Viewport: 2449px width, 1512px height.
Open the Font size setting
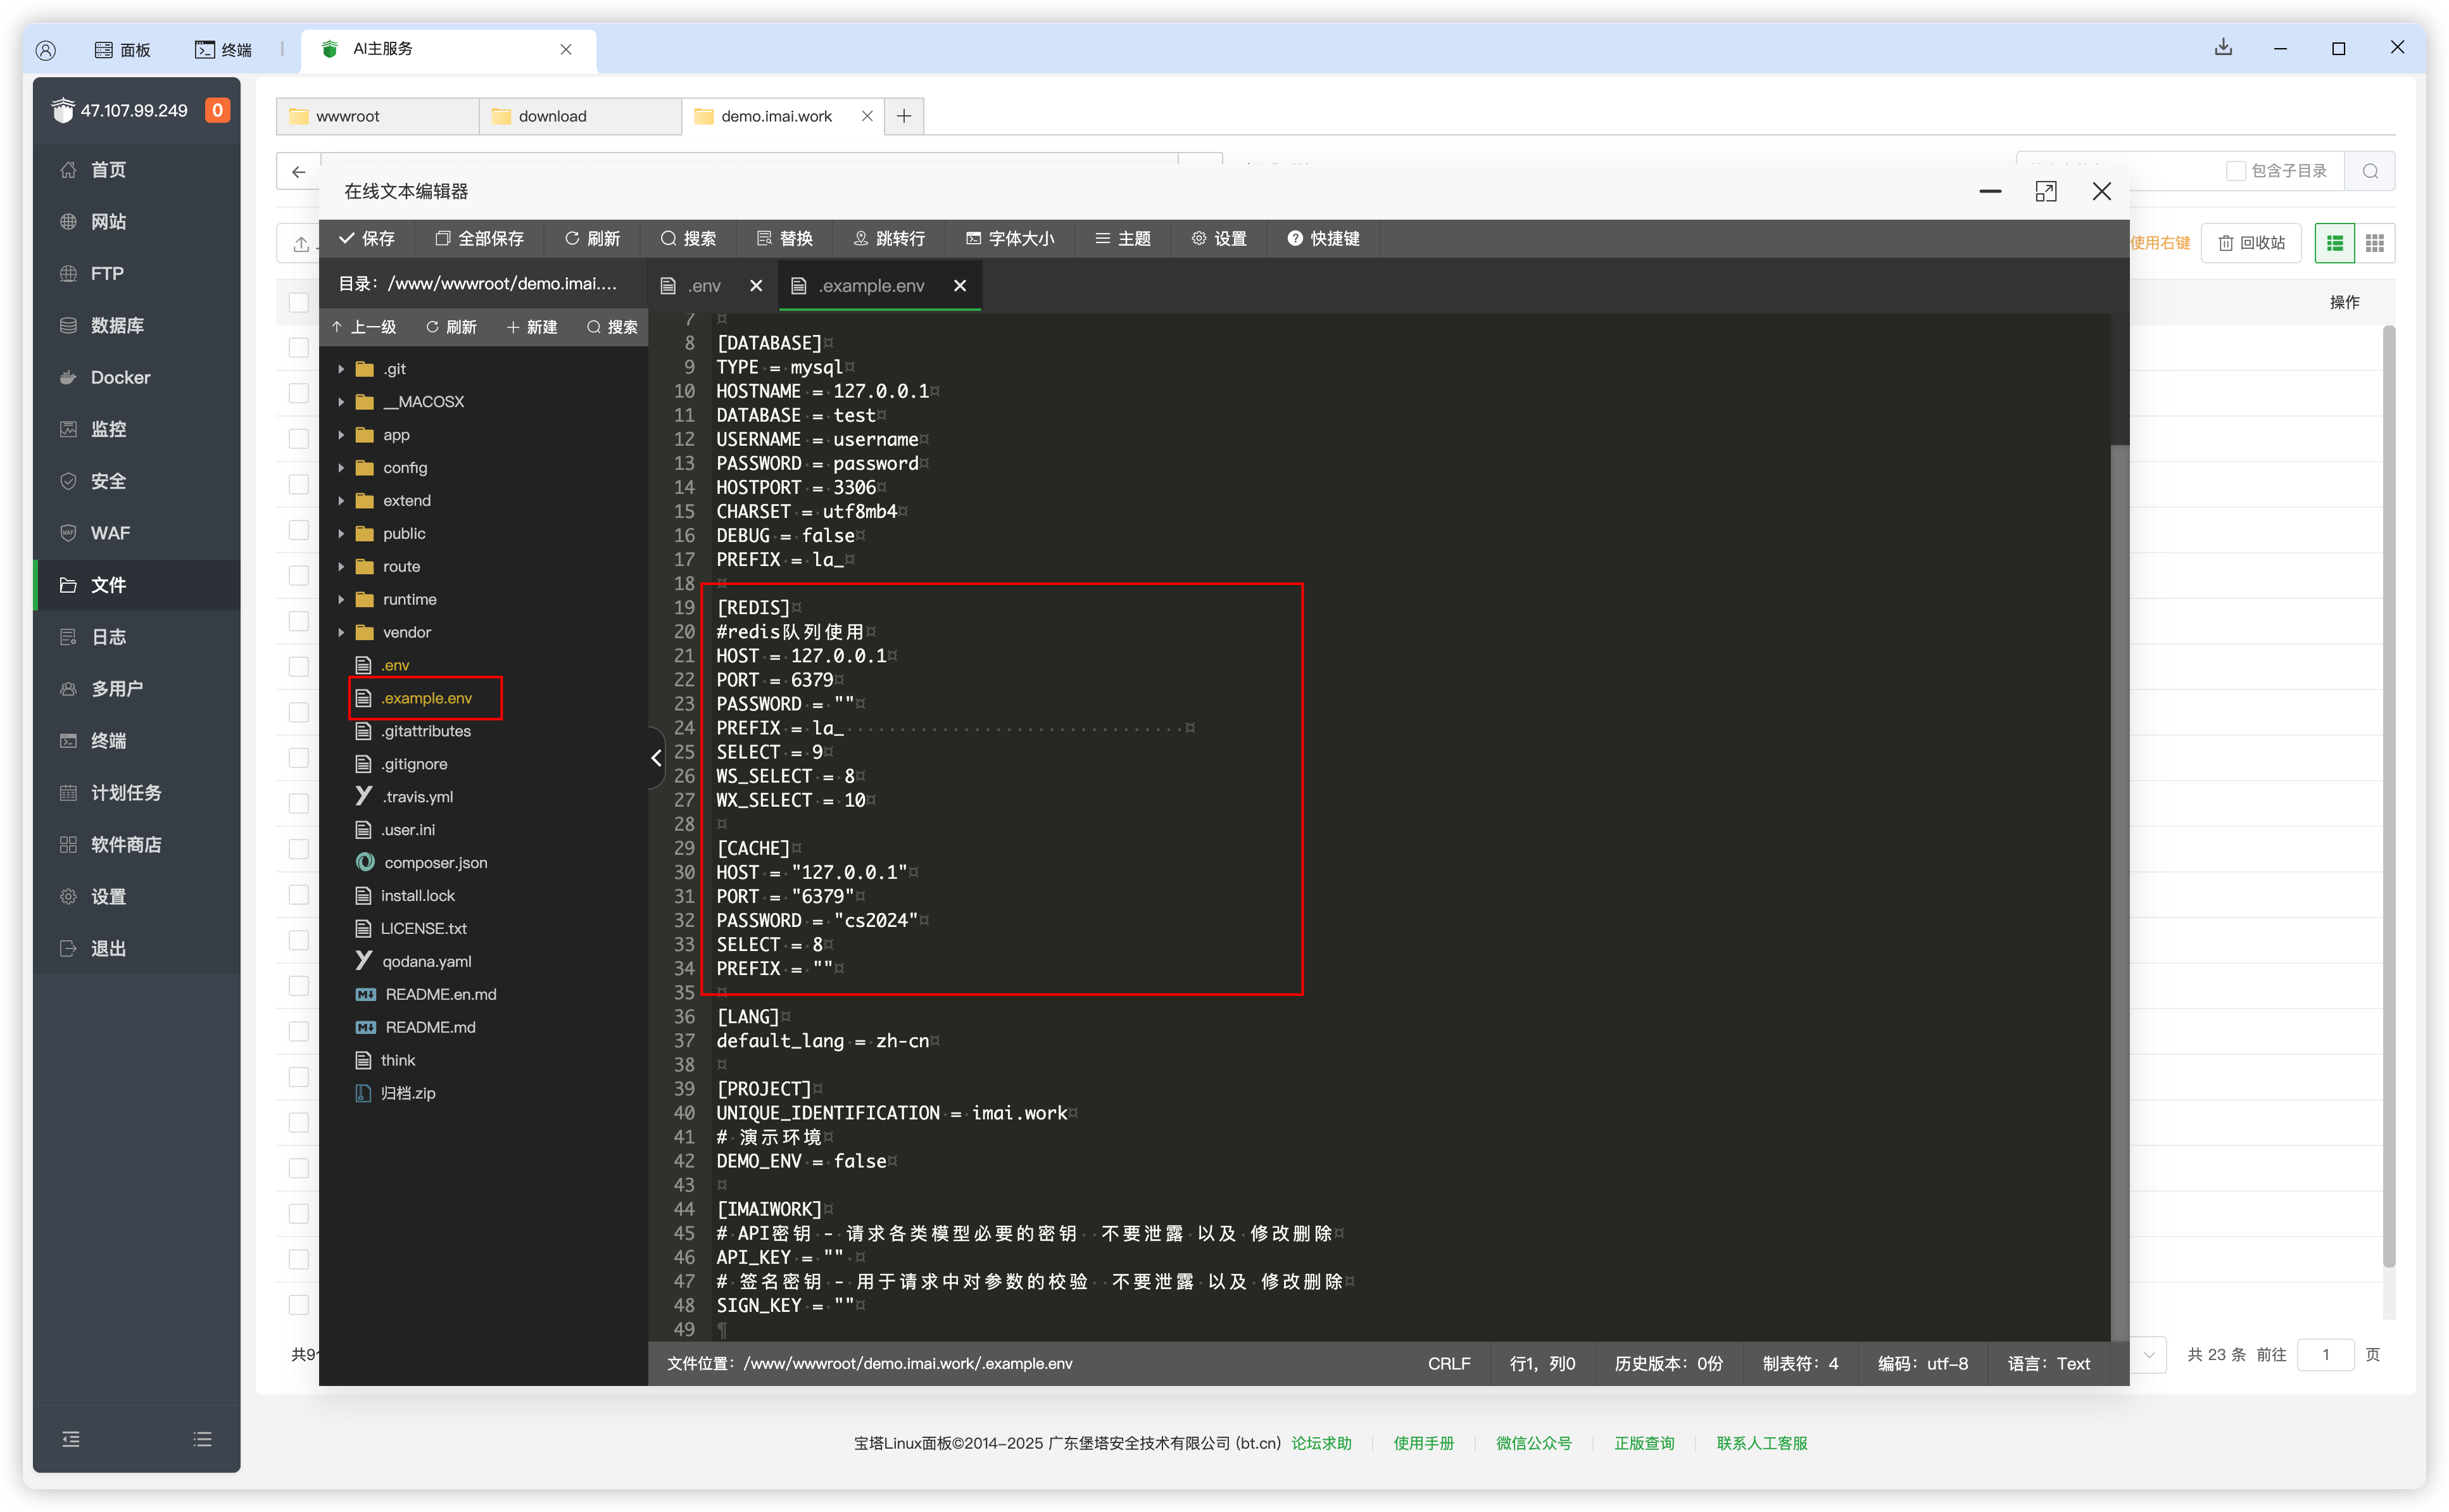pos(1010,238)
